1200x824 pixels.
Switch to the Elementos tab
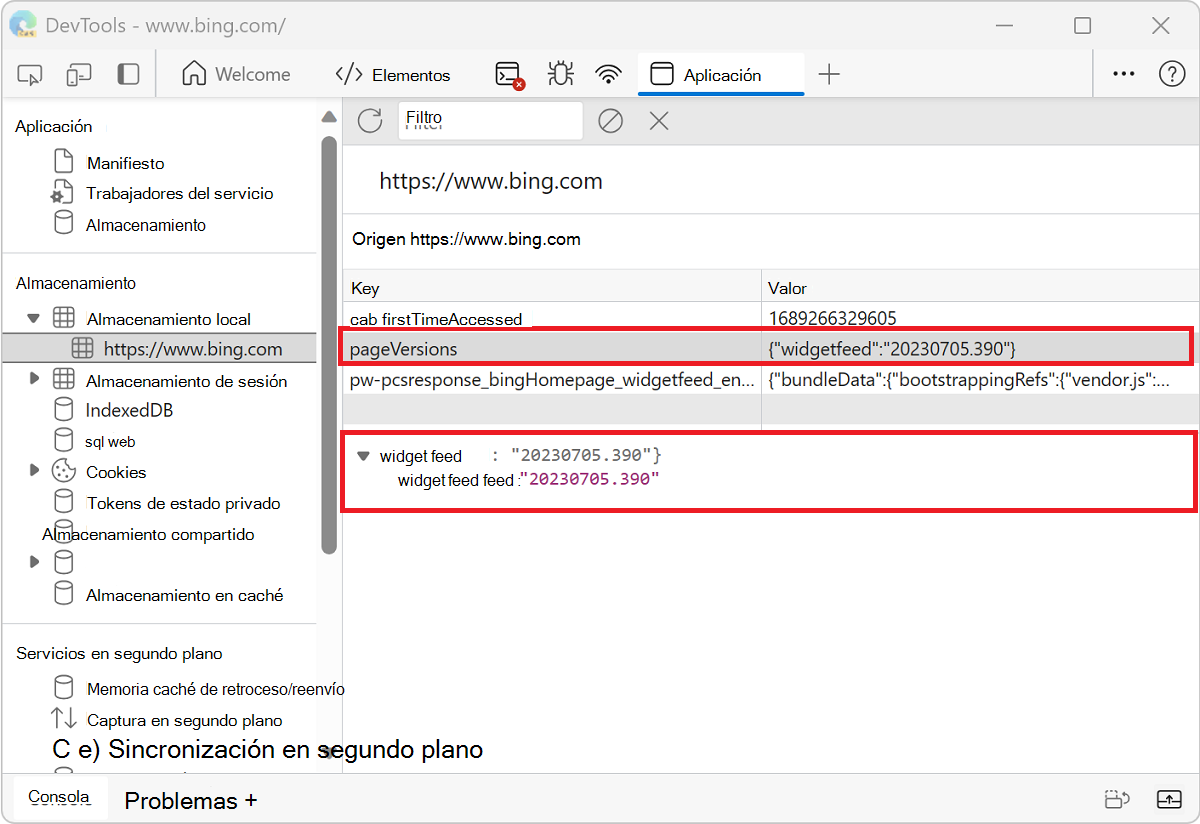[x=393, y=73]
